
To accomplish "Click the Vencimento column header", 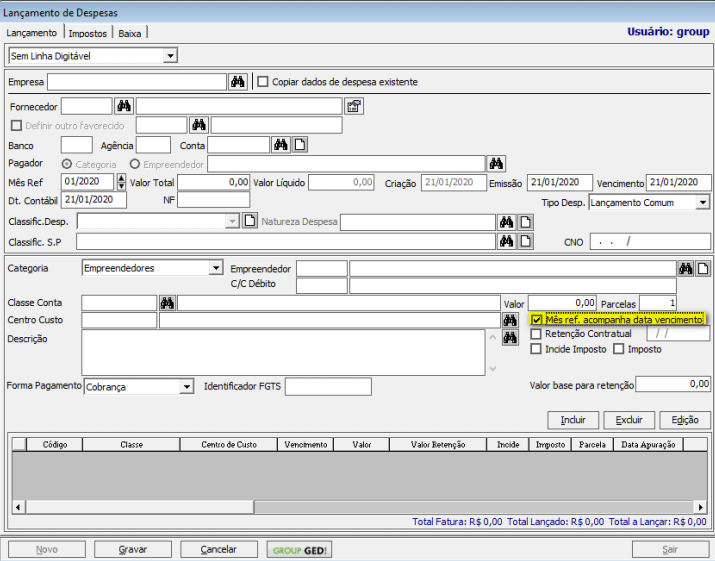I will click(x=306, y=444).
